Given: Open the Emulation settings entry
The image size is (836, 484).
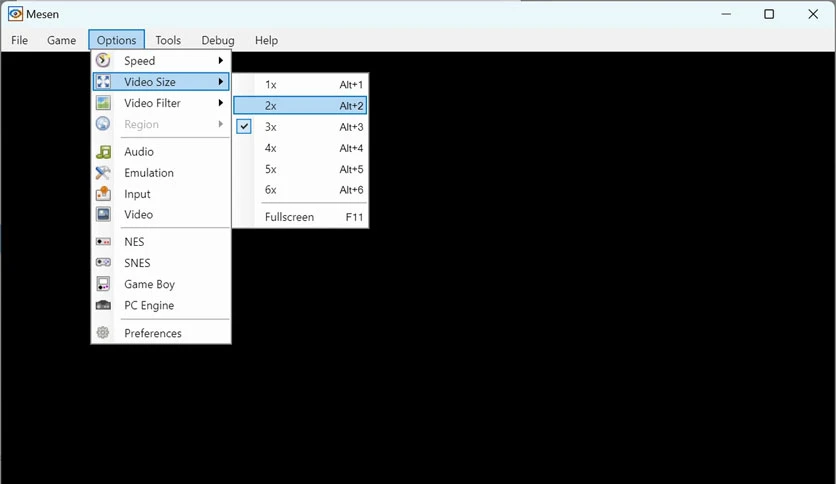Looking at the screenshot, I should pyautogui.click(x=161, y=173).
